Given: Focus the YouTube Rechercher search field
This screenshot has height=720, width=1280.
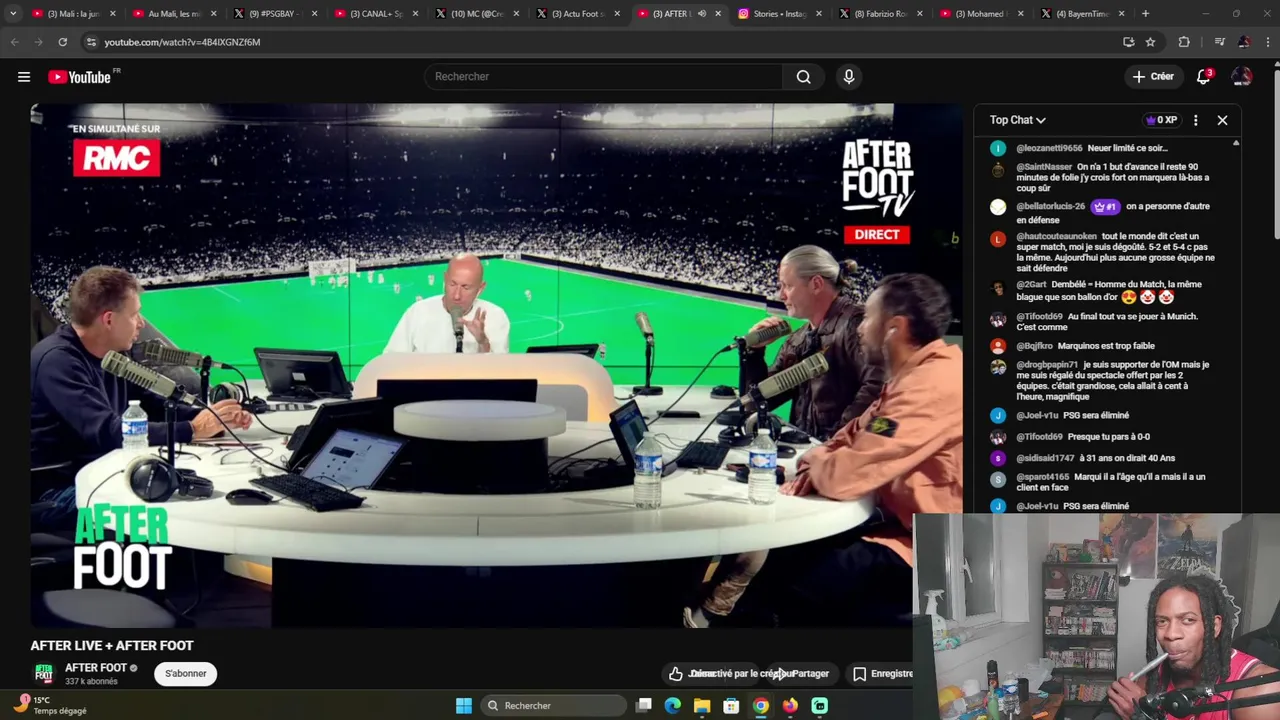Looking at the screenshot, I should pos(604,77).
